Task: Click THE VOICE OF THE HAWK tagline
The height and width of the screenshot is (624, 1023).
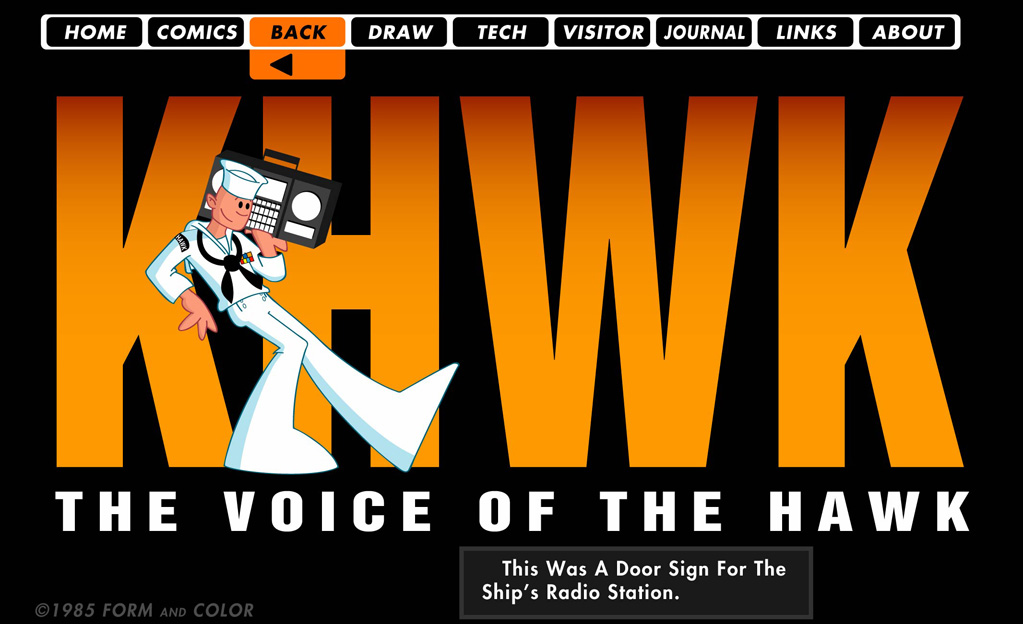Action: click(x=512, y=511)
